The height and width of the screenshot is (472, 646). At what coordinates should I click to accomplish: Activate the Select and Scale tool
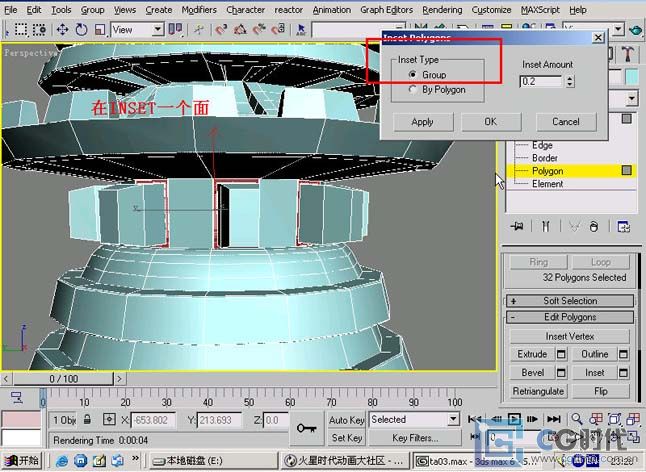click(x=100, y=30)
